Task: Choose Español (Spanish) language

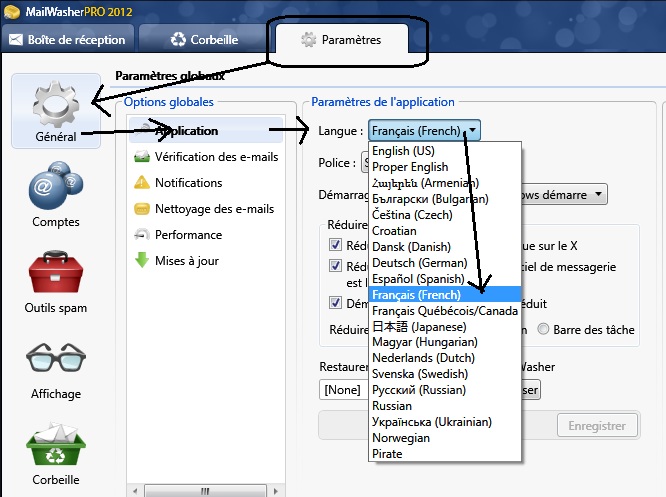Action: coord(445,279)
